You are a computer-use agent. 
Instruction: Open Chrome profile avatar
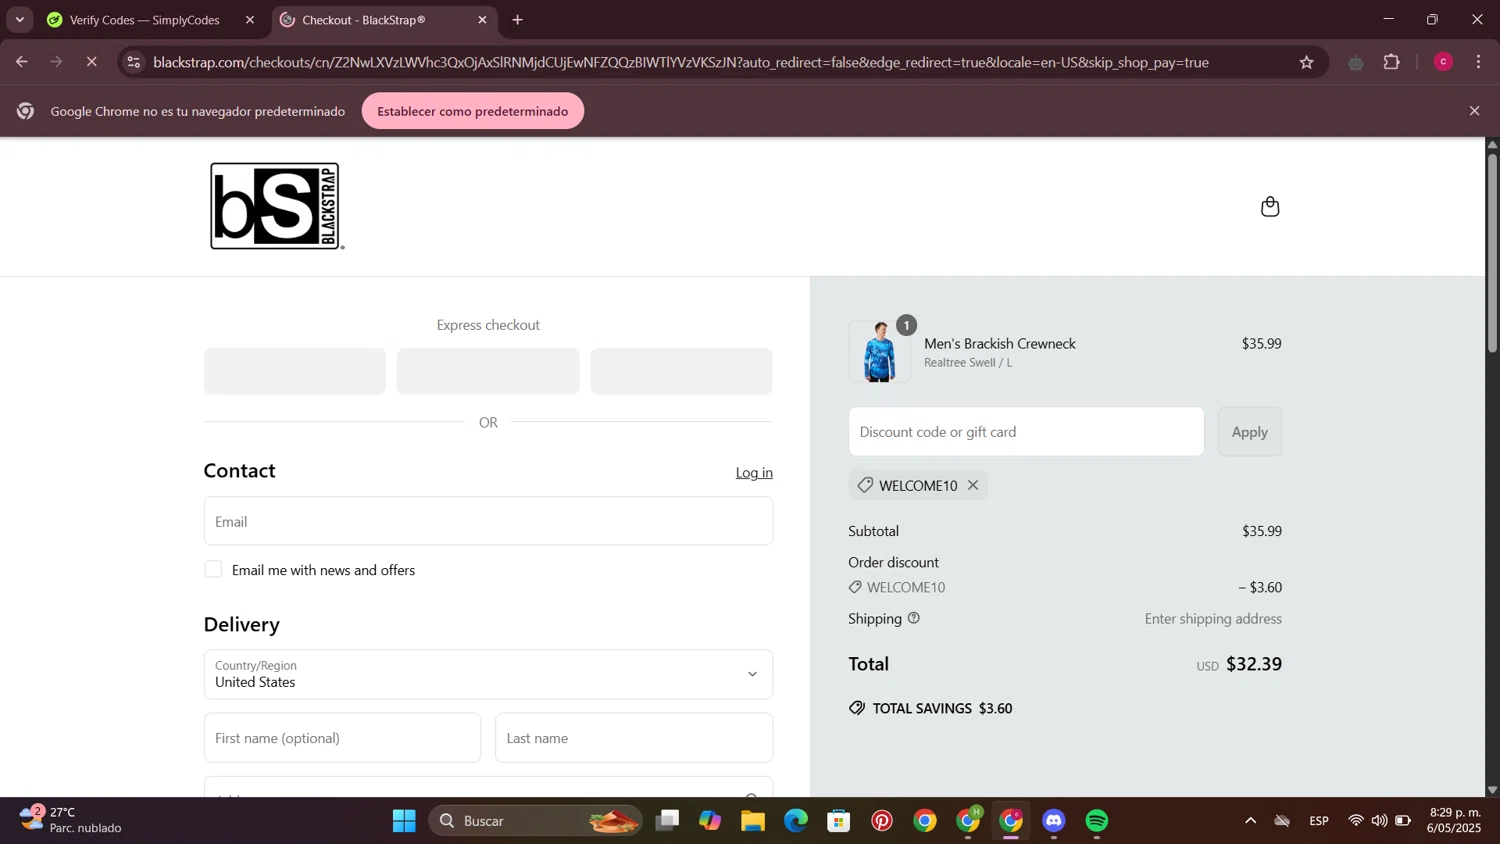click(x=1442, y=62)
